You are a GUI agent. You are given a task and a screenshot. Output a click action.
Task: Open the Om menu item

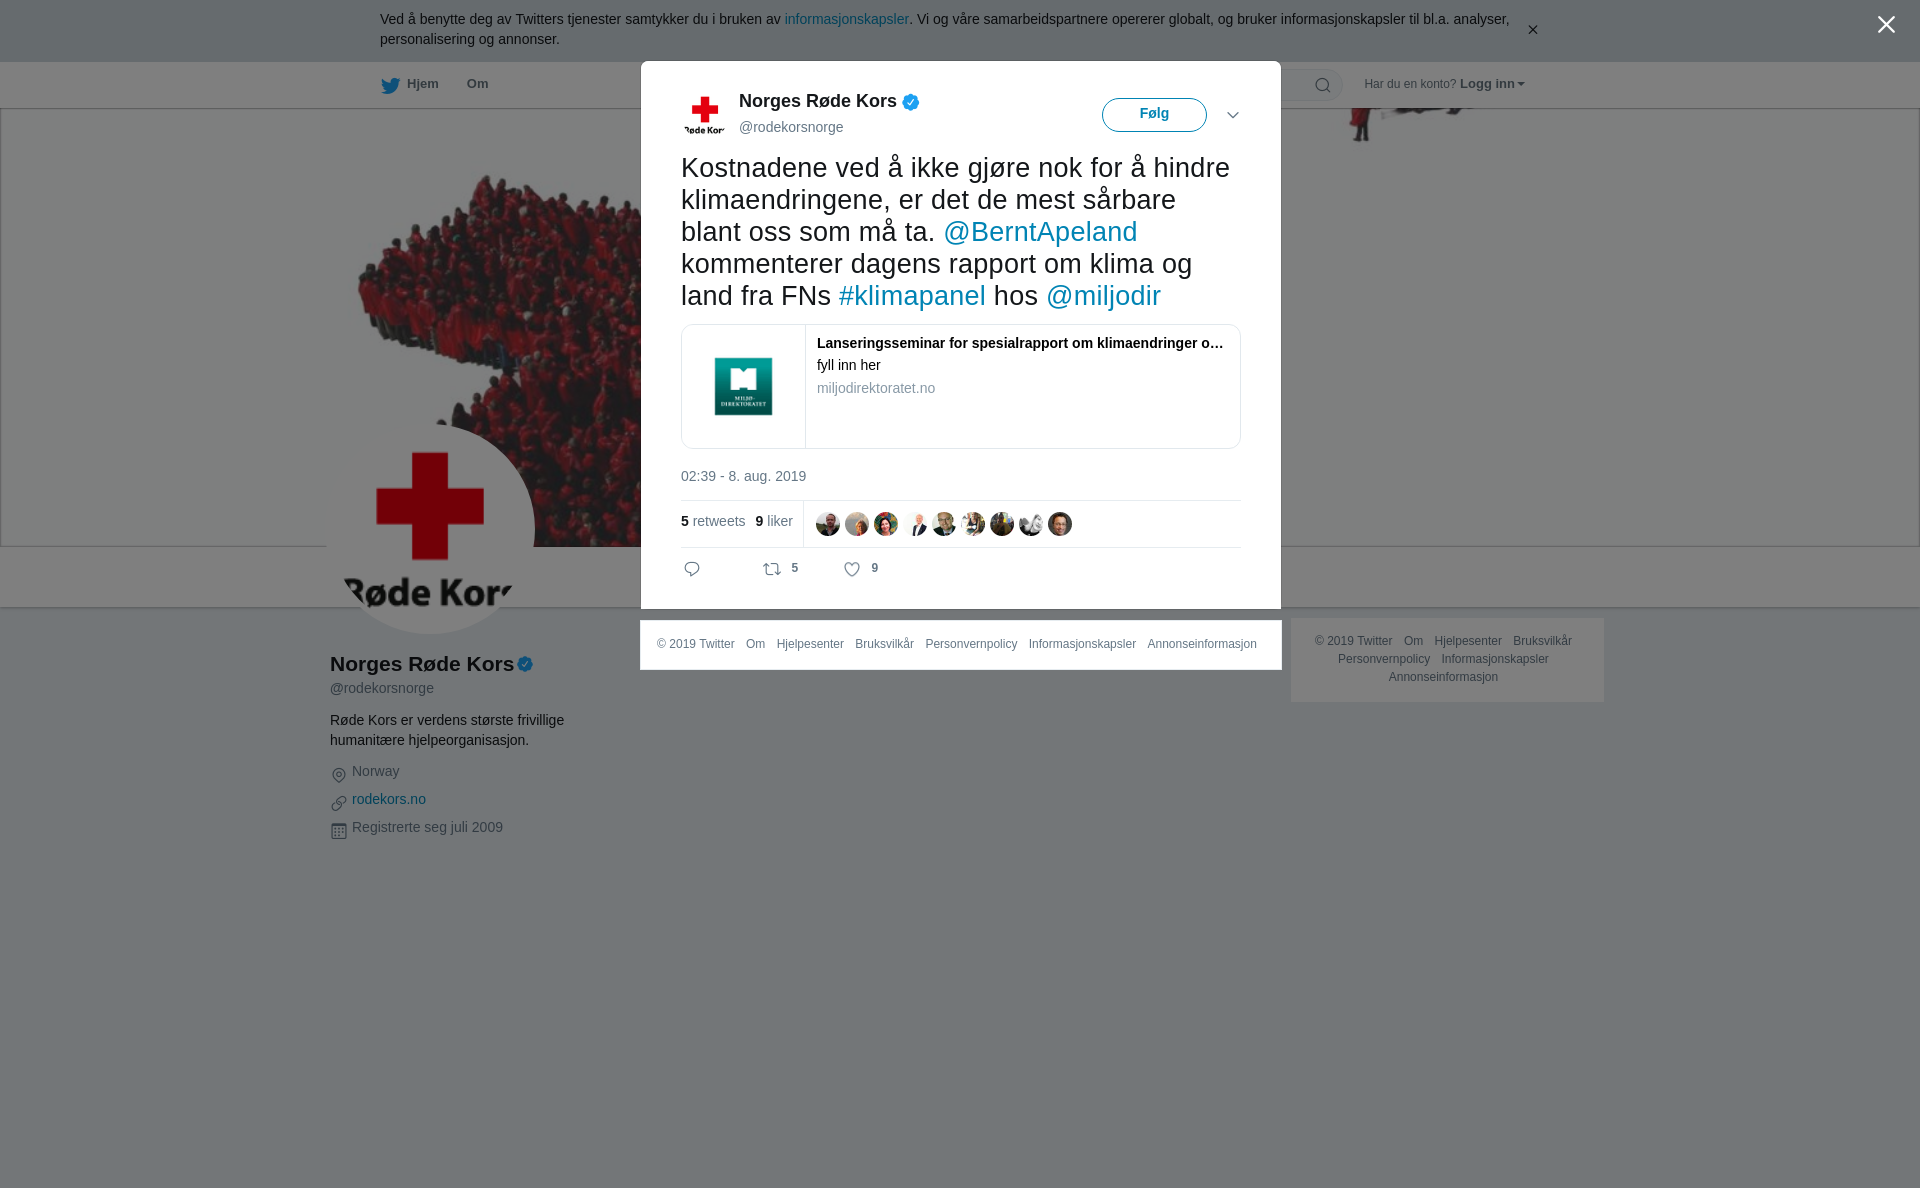[478, 84]
